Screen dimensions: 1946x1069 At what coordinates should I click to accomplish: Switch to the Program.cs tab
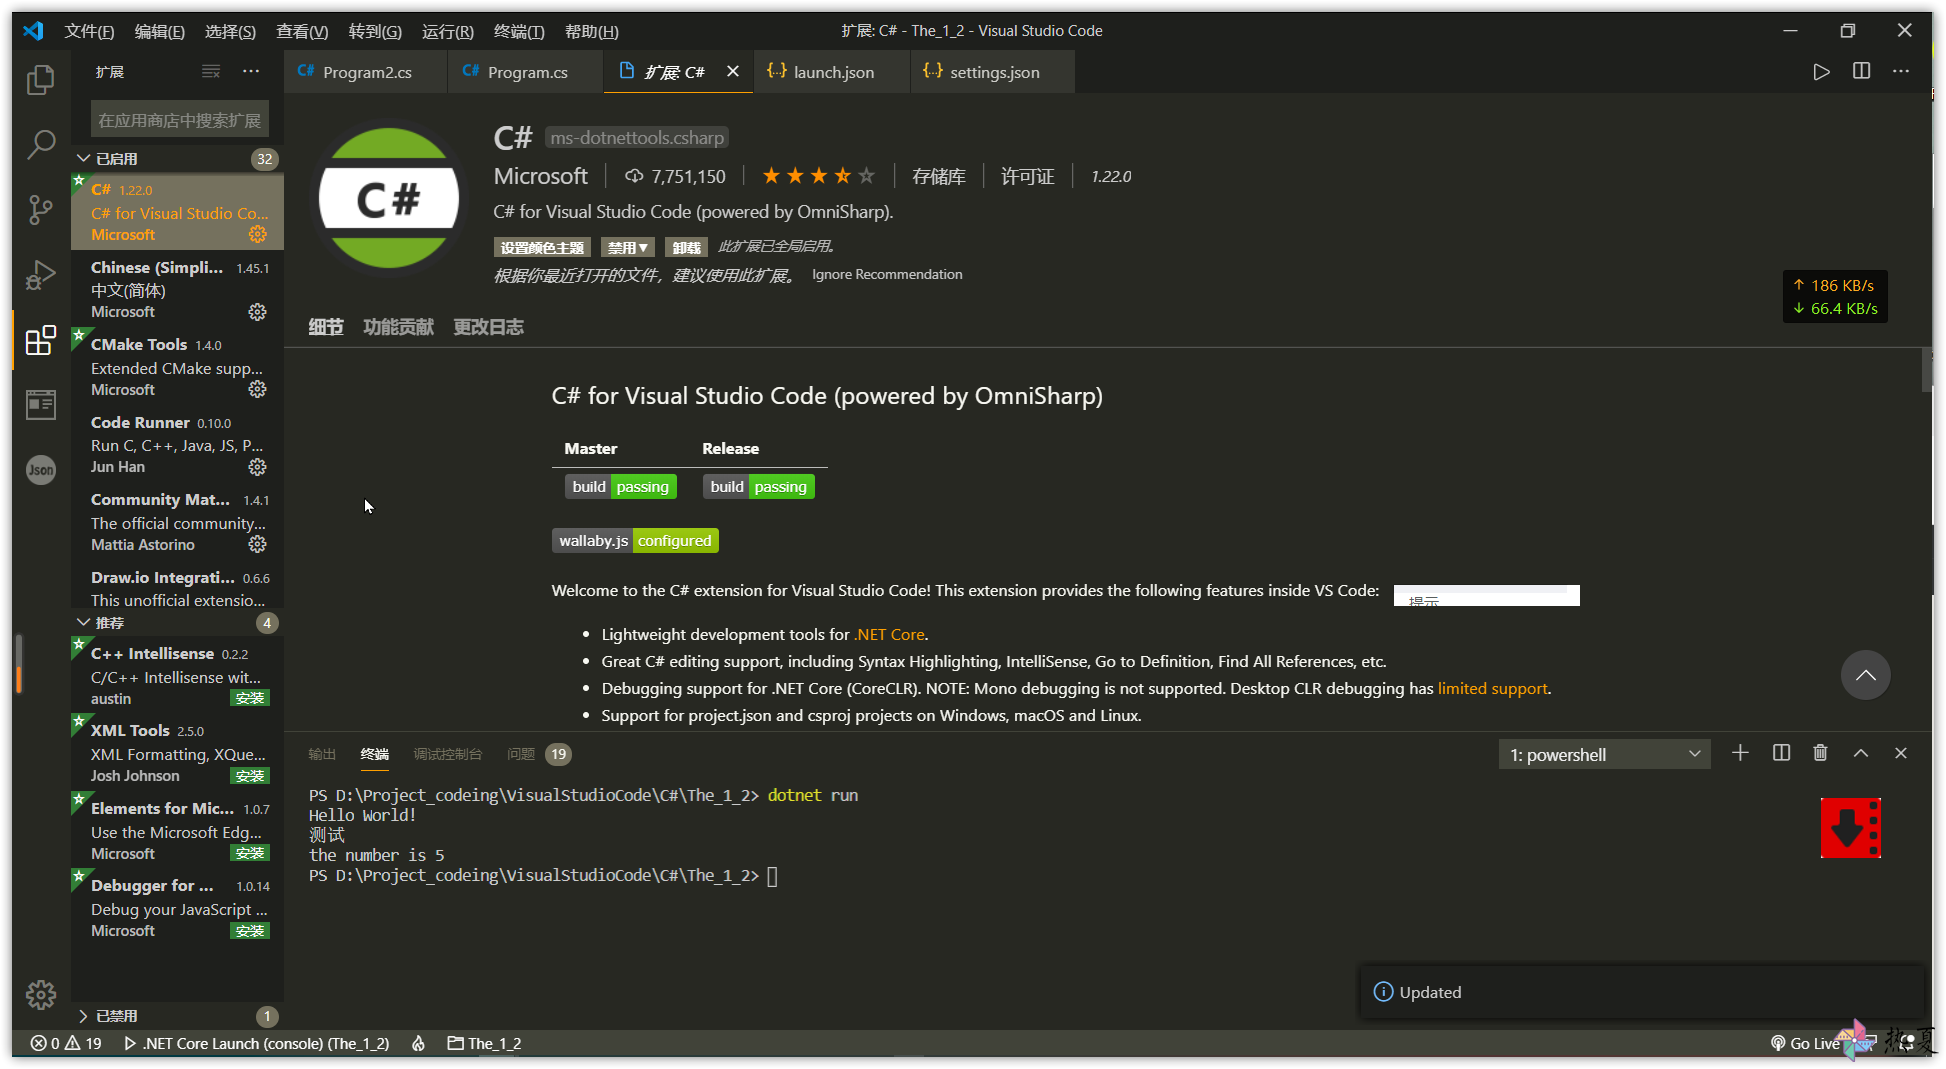pos(526,72)
